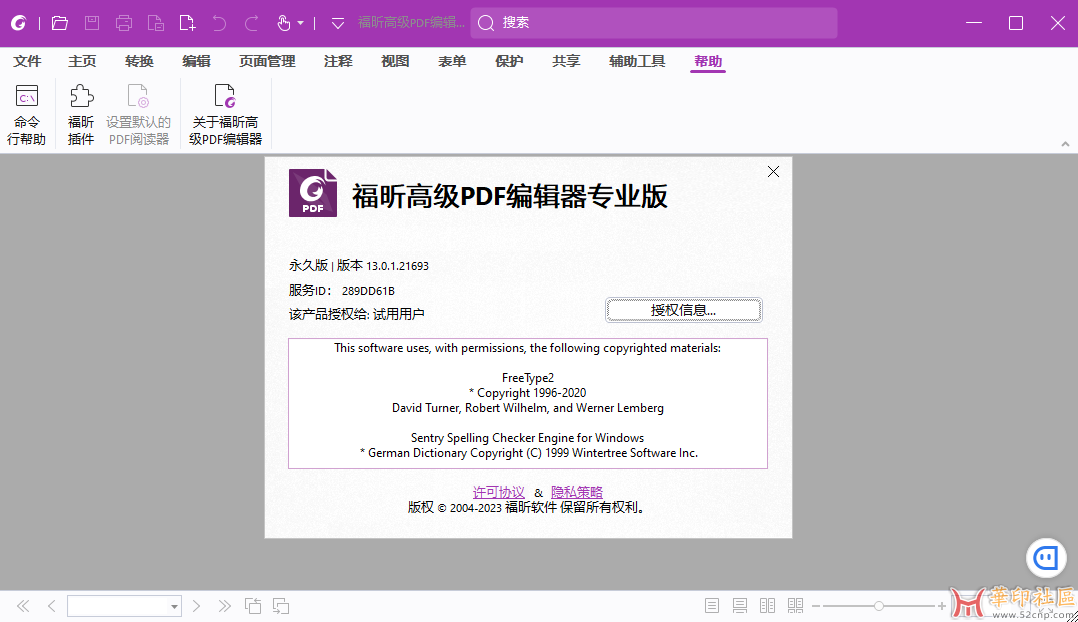Open the 隐私策略 link

point(577,492)
